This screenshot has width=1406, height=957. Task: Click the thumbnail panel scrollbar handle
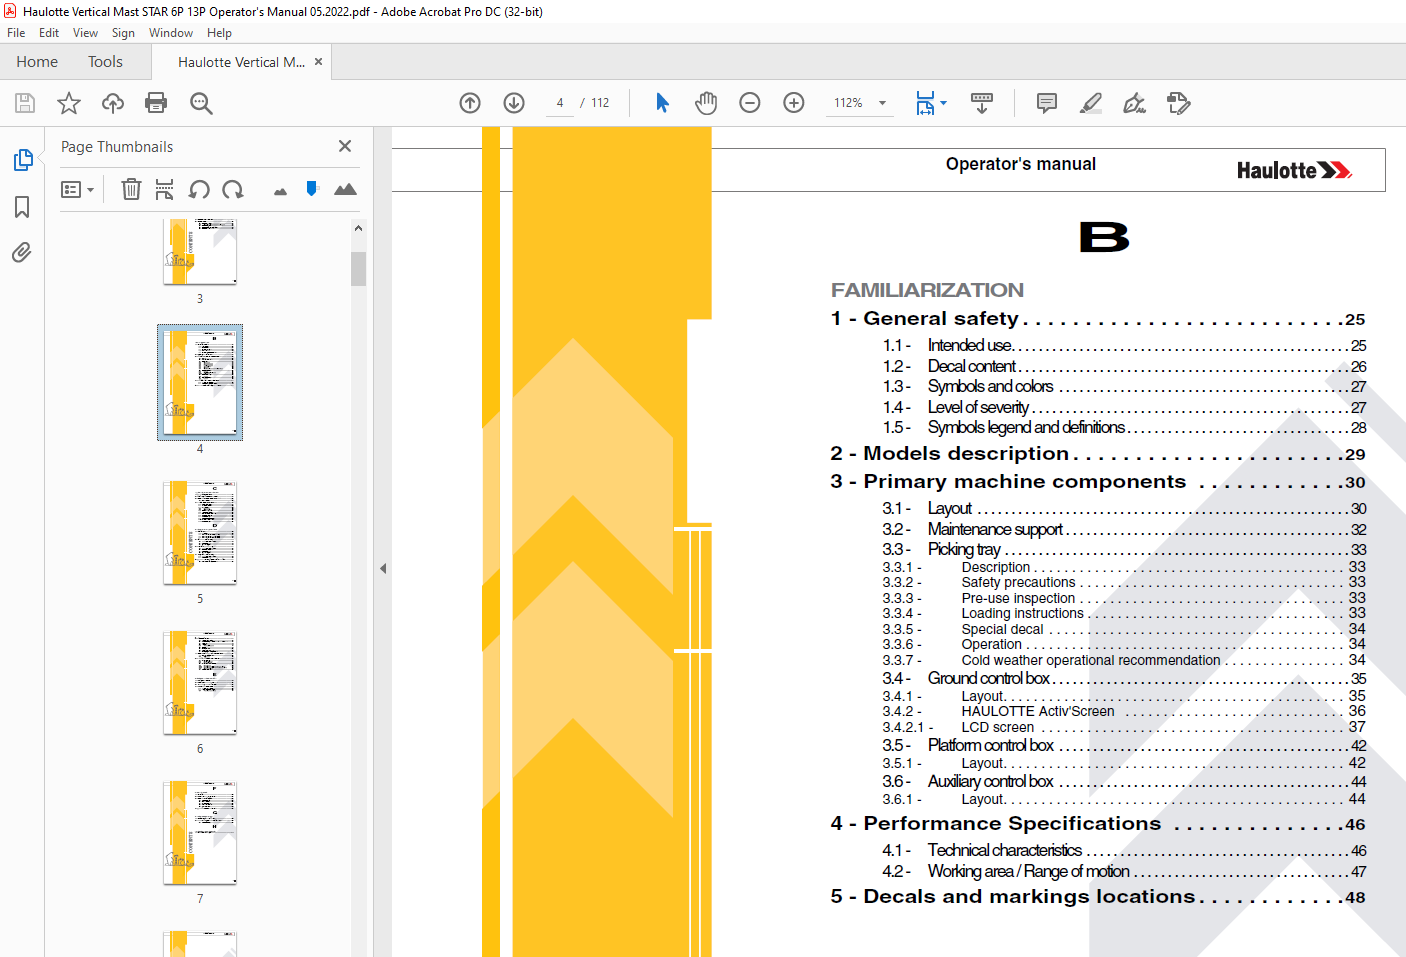click(358, 269)
